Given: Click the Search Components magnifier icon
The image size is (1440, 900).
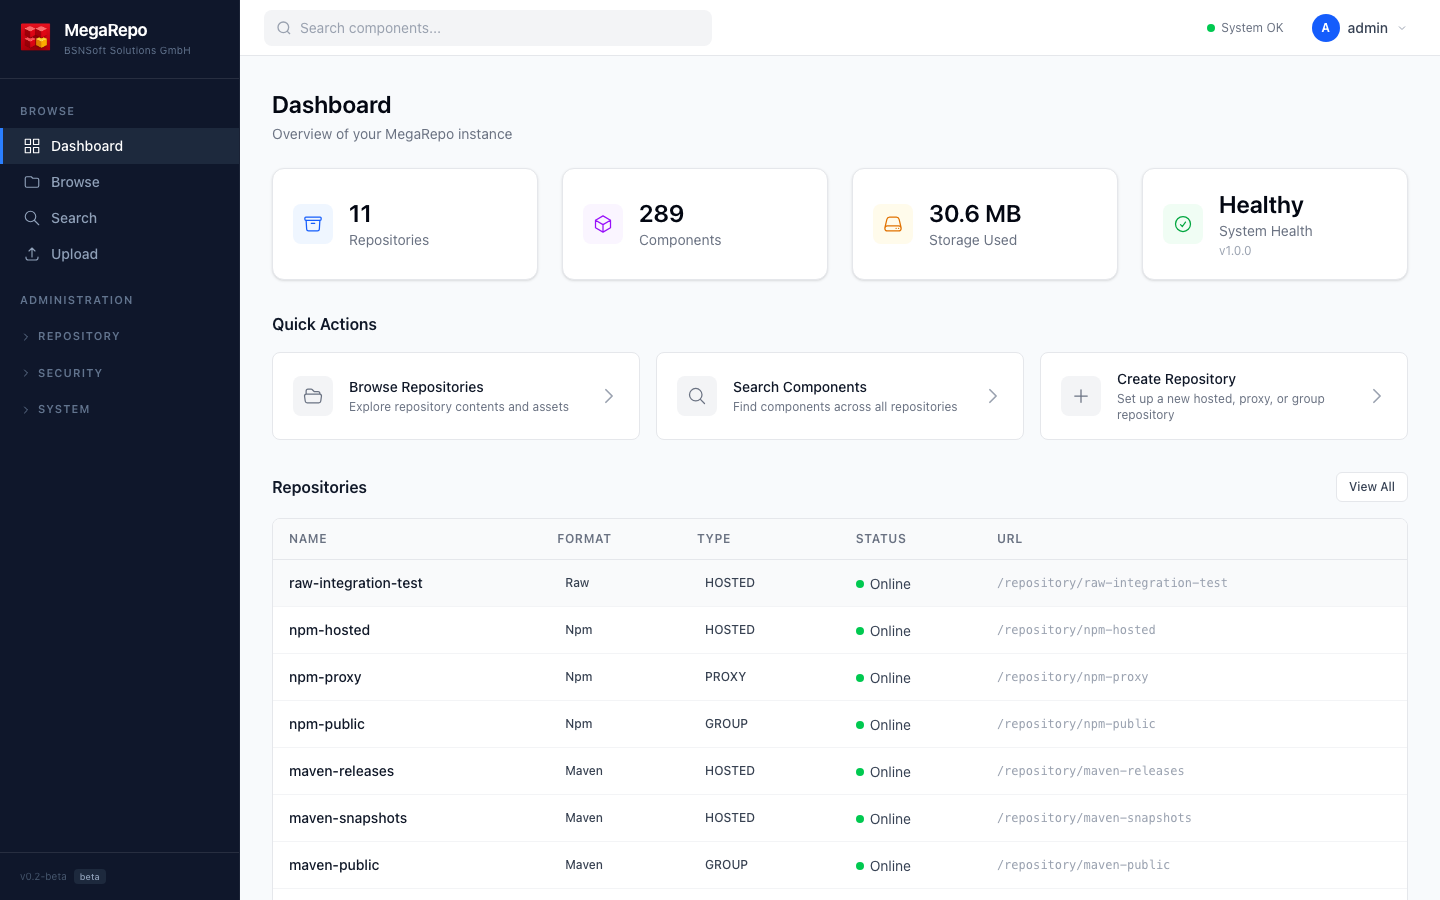Looking at the screenshot, I should (x=697, y=396).
